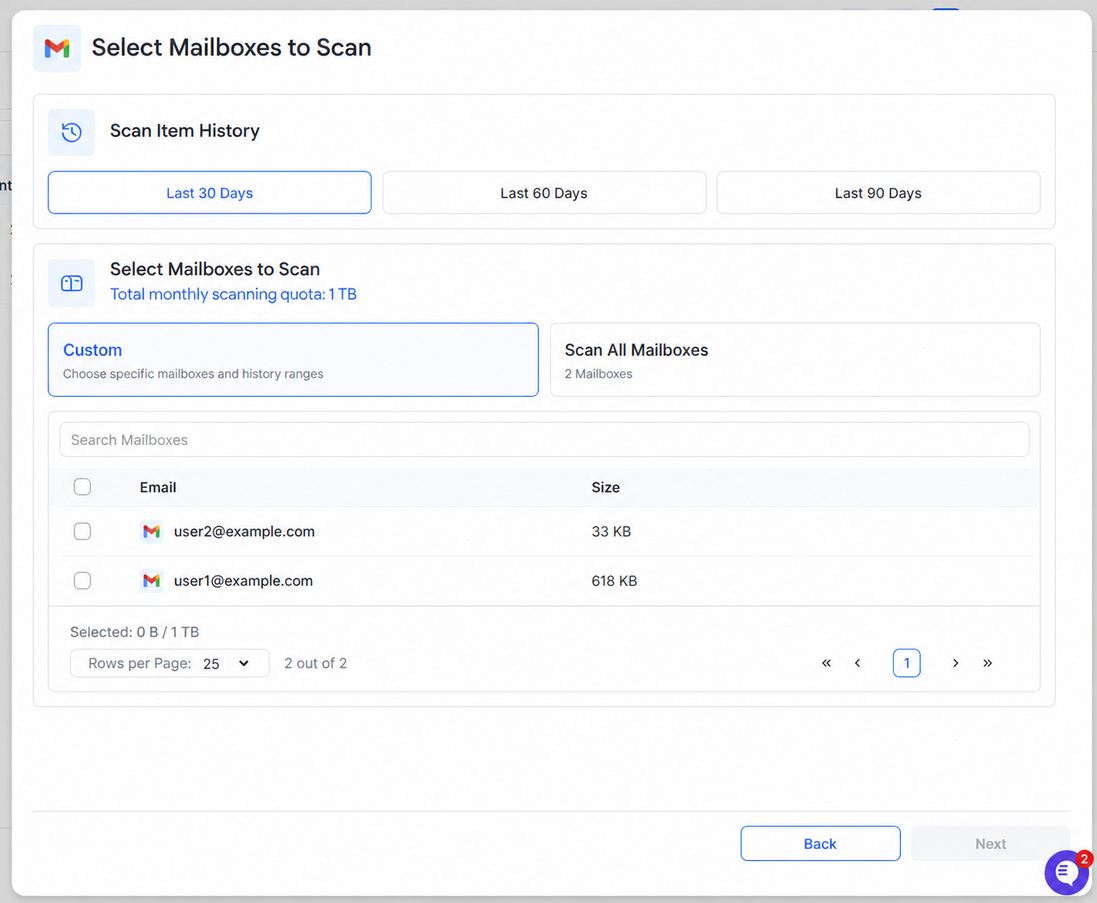Open the Rows per Page dropdown
Screen dimensions: 1097x903
169,663
